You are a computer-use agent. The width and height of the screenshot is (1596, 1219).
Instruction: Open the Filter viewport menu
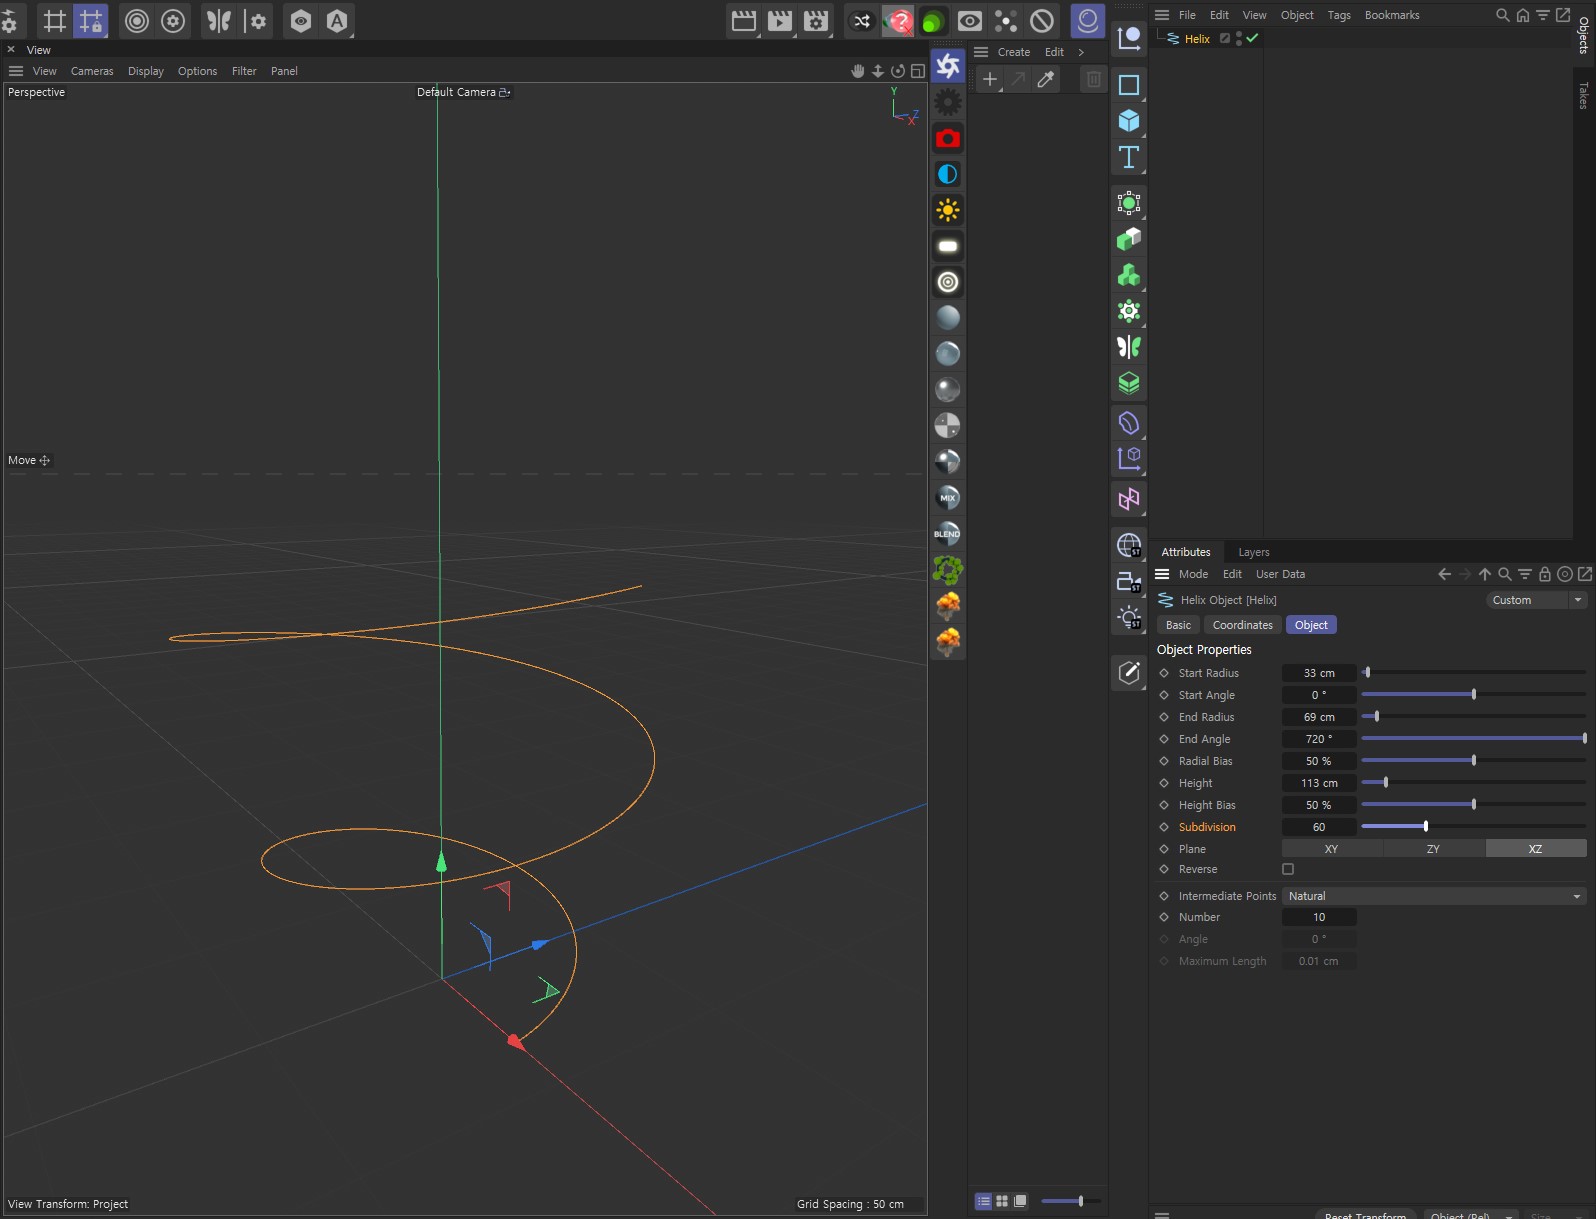click(x=244, y=71)
